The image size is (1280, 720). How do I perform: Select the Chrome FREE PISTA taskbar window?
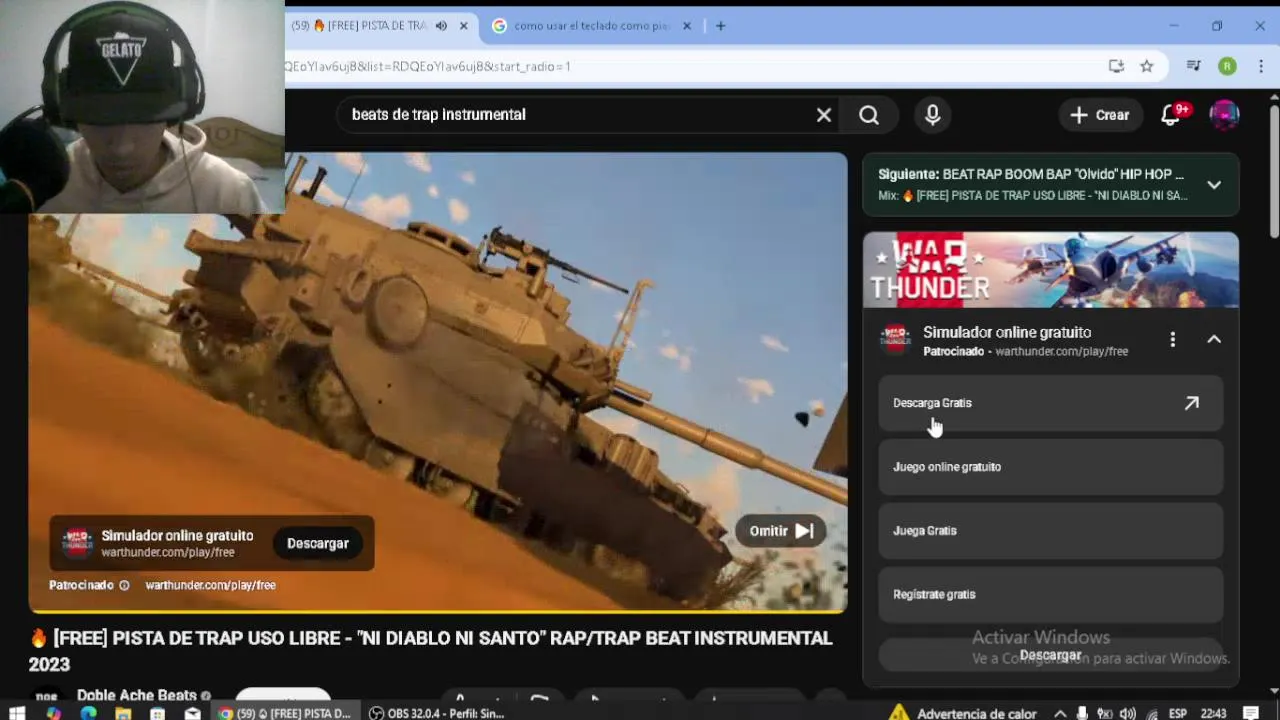(286, 713)
